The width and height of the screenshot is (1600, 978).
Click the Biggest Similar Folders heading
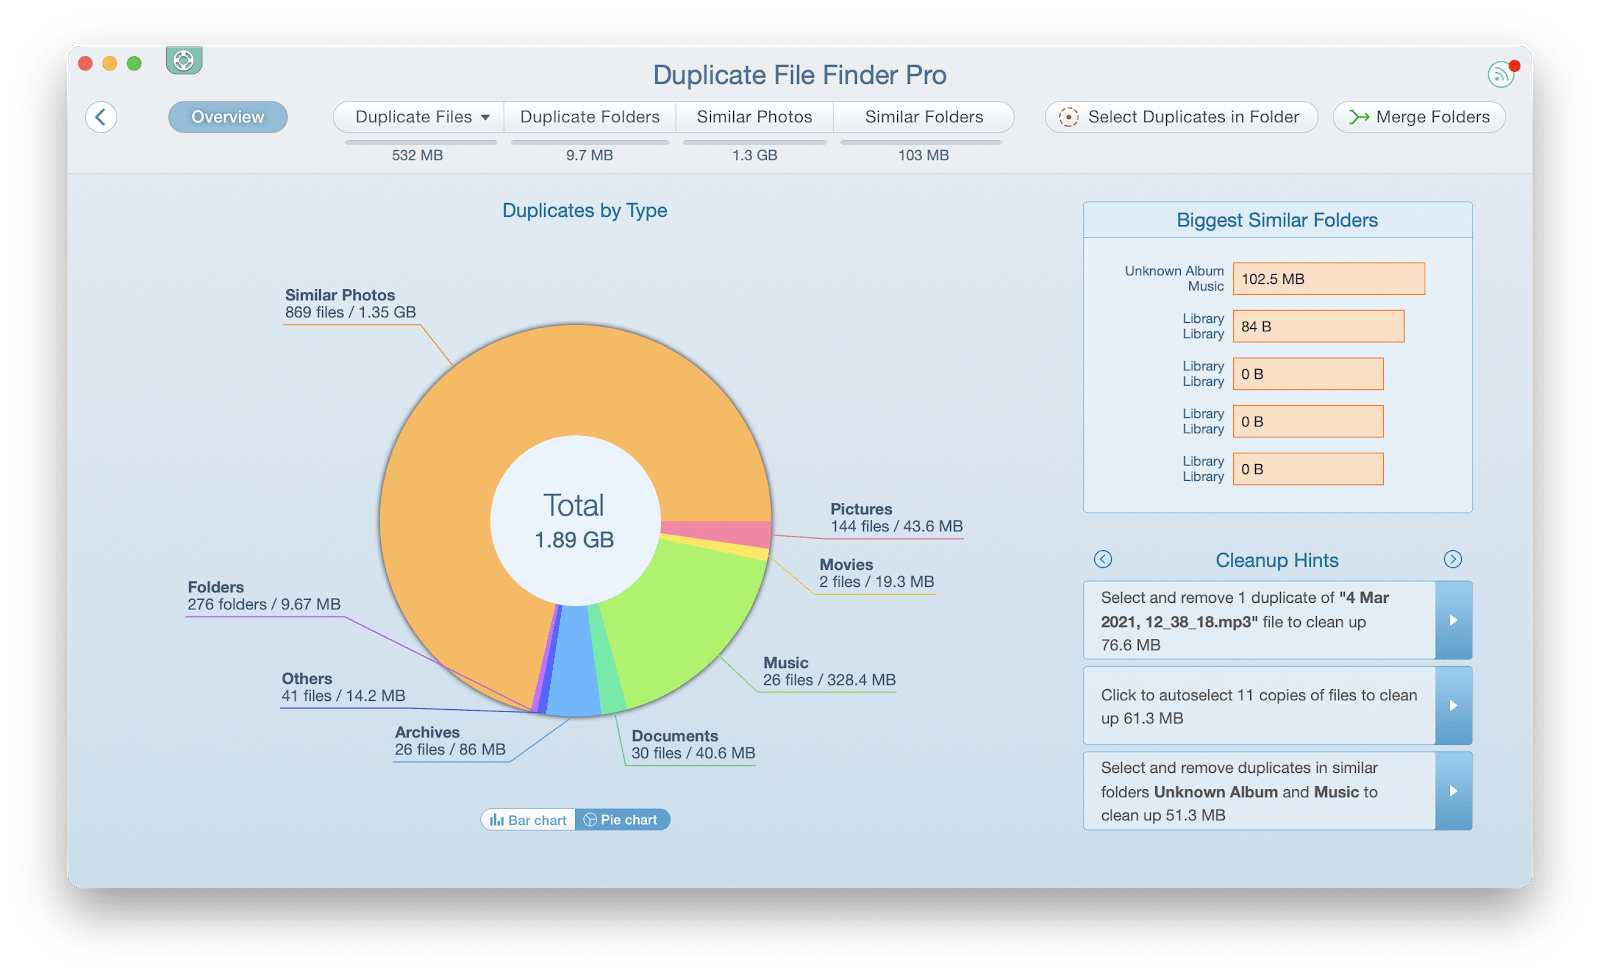[1277, 220]
